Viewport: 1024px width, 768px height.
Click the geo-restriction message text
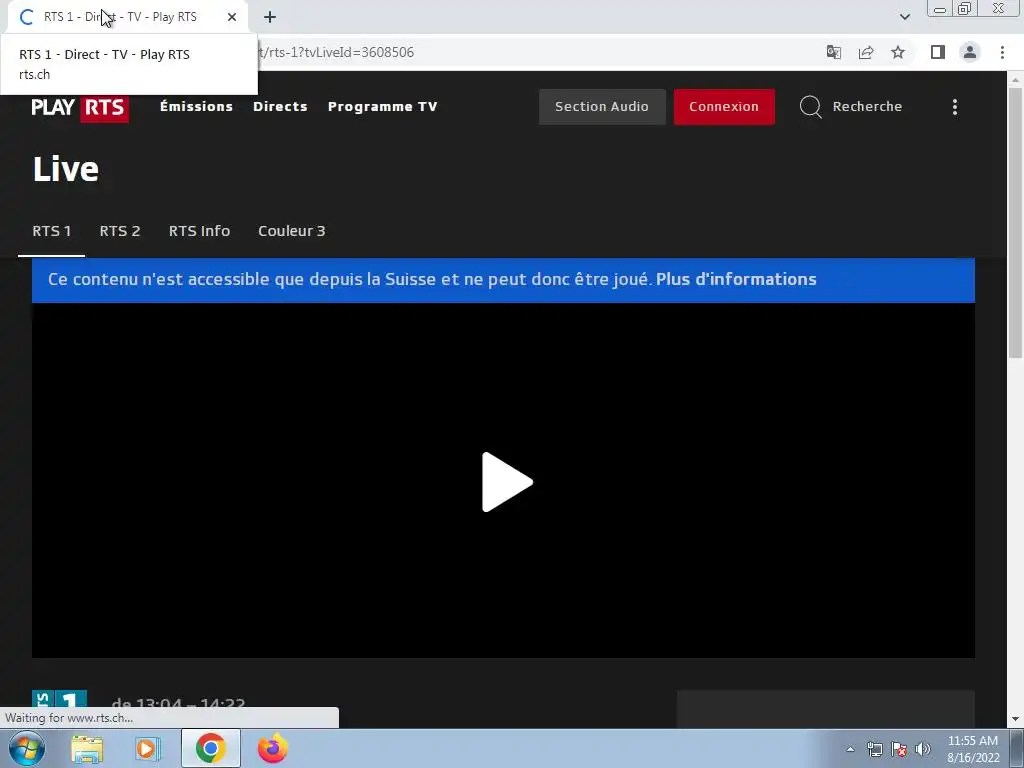(349, 280)
